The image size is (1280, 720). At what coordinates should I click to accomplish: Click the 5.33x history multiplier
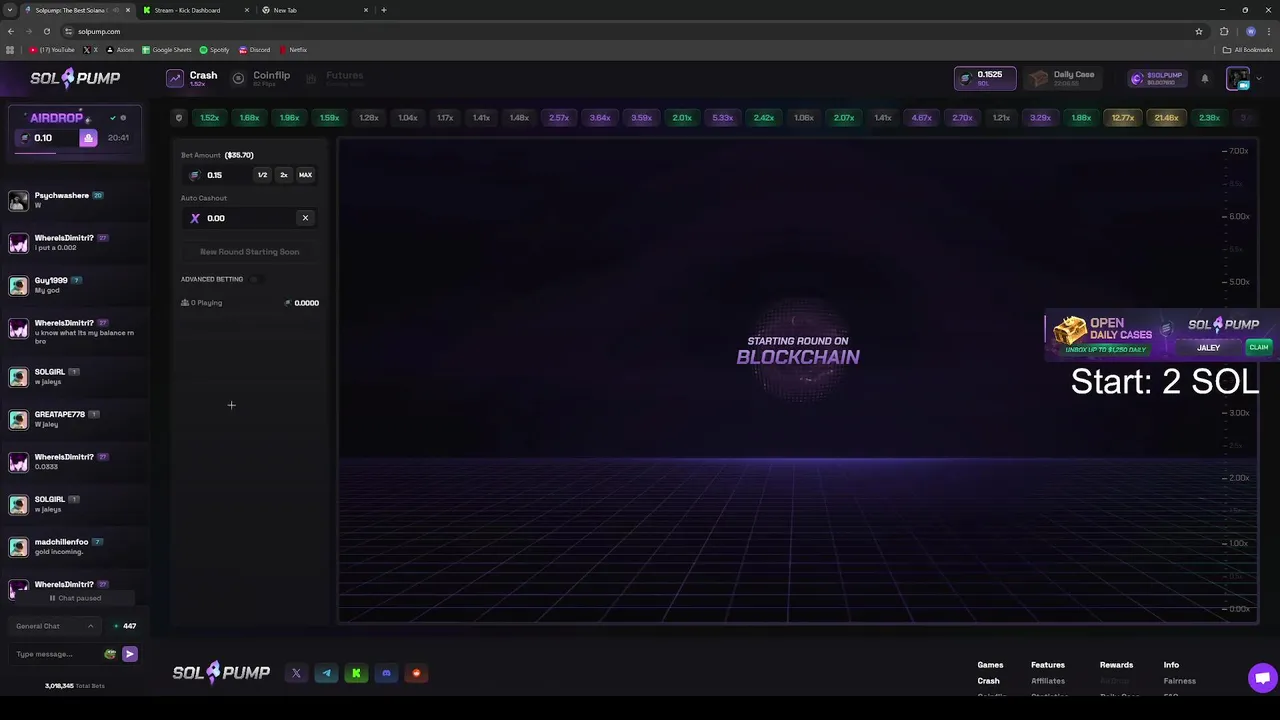(723, 118)
